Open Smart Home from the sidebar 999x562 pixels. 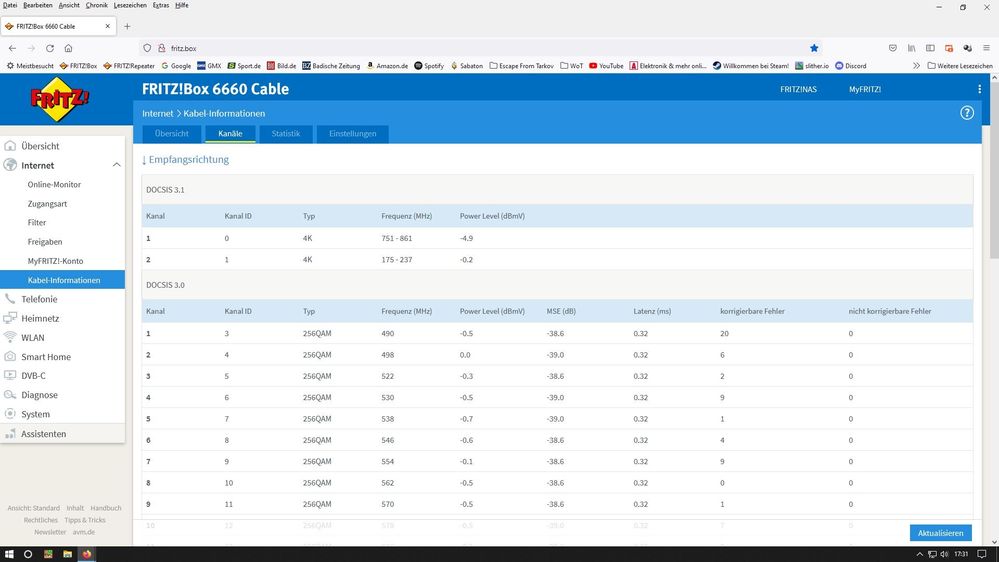pos(45,357)
